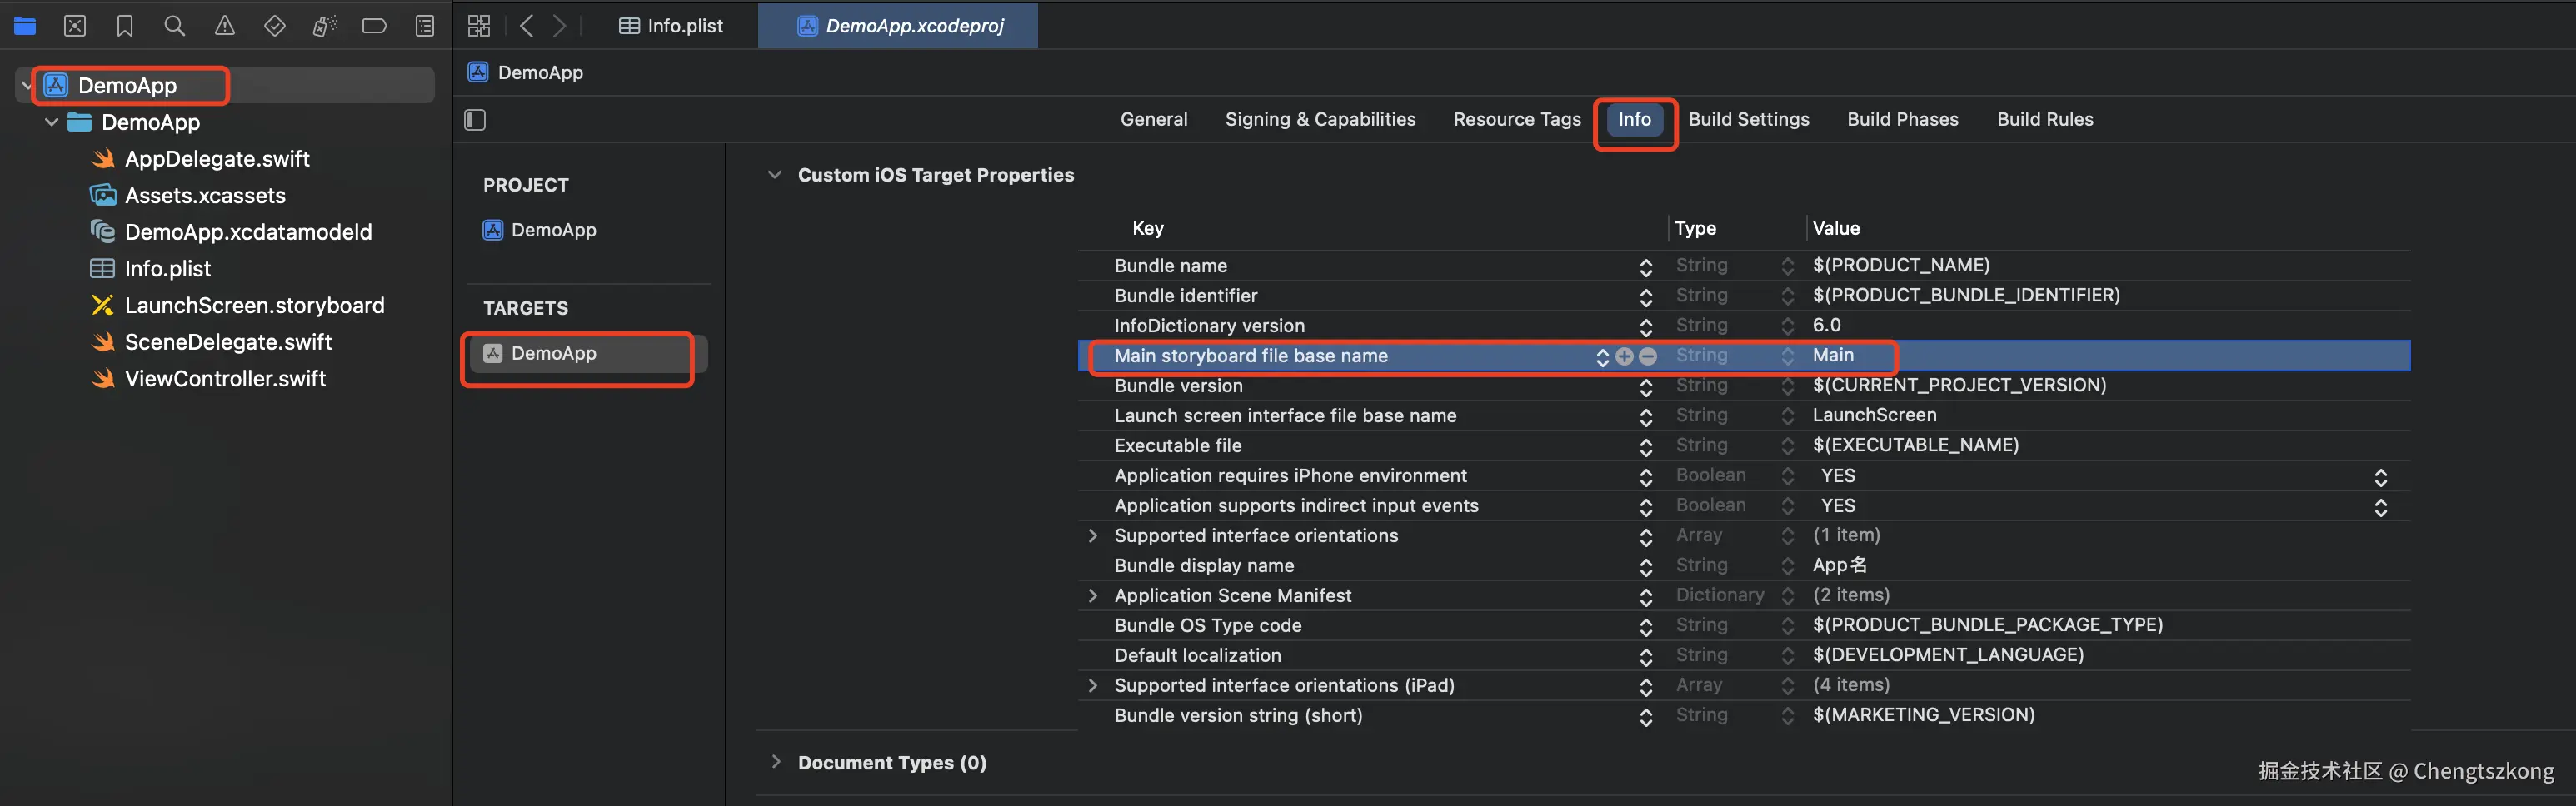Change the indirect input events YES value
2576x806 pixels.
point(2380,506)
